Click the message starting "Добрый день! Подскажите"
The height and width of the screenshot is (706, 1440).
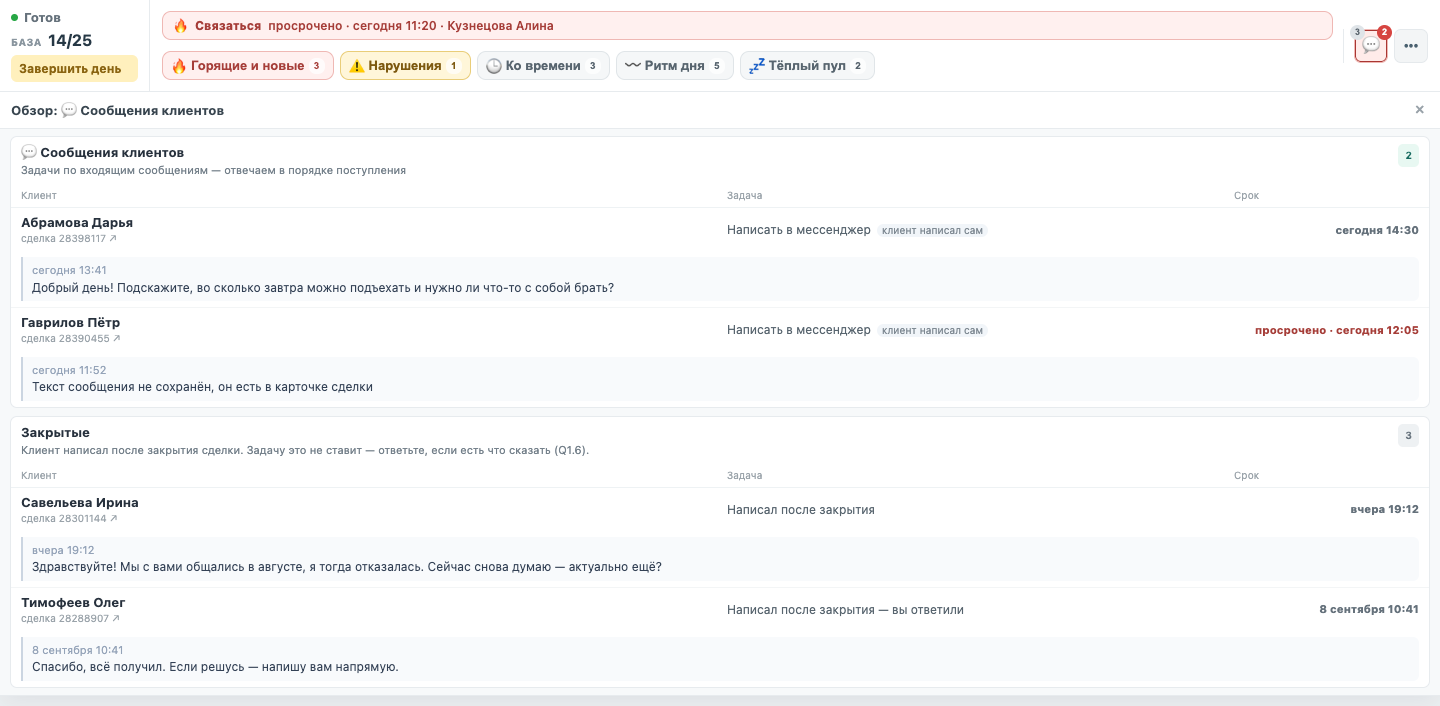323,288
